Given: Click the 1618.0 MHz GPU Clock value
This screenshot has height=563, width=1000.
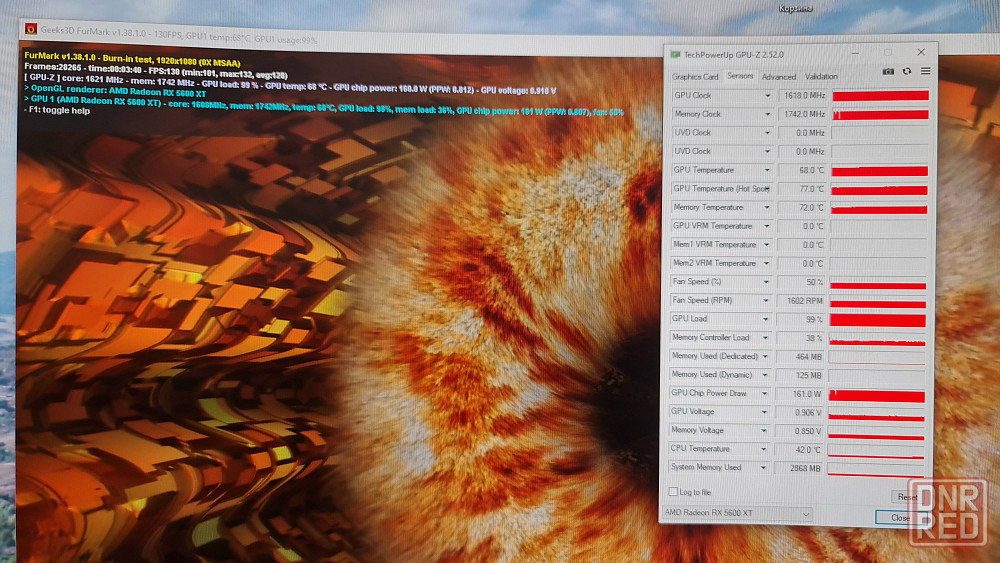Looking at the screenshot, I should click(803, 96).
